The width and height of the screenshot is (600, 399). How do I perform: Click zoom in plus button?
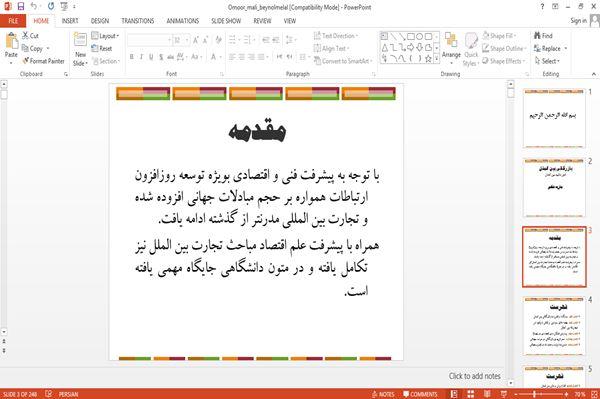[566, 394]
